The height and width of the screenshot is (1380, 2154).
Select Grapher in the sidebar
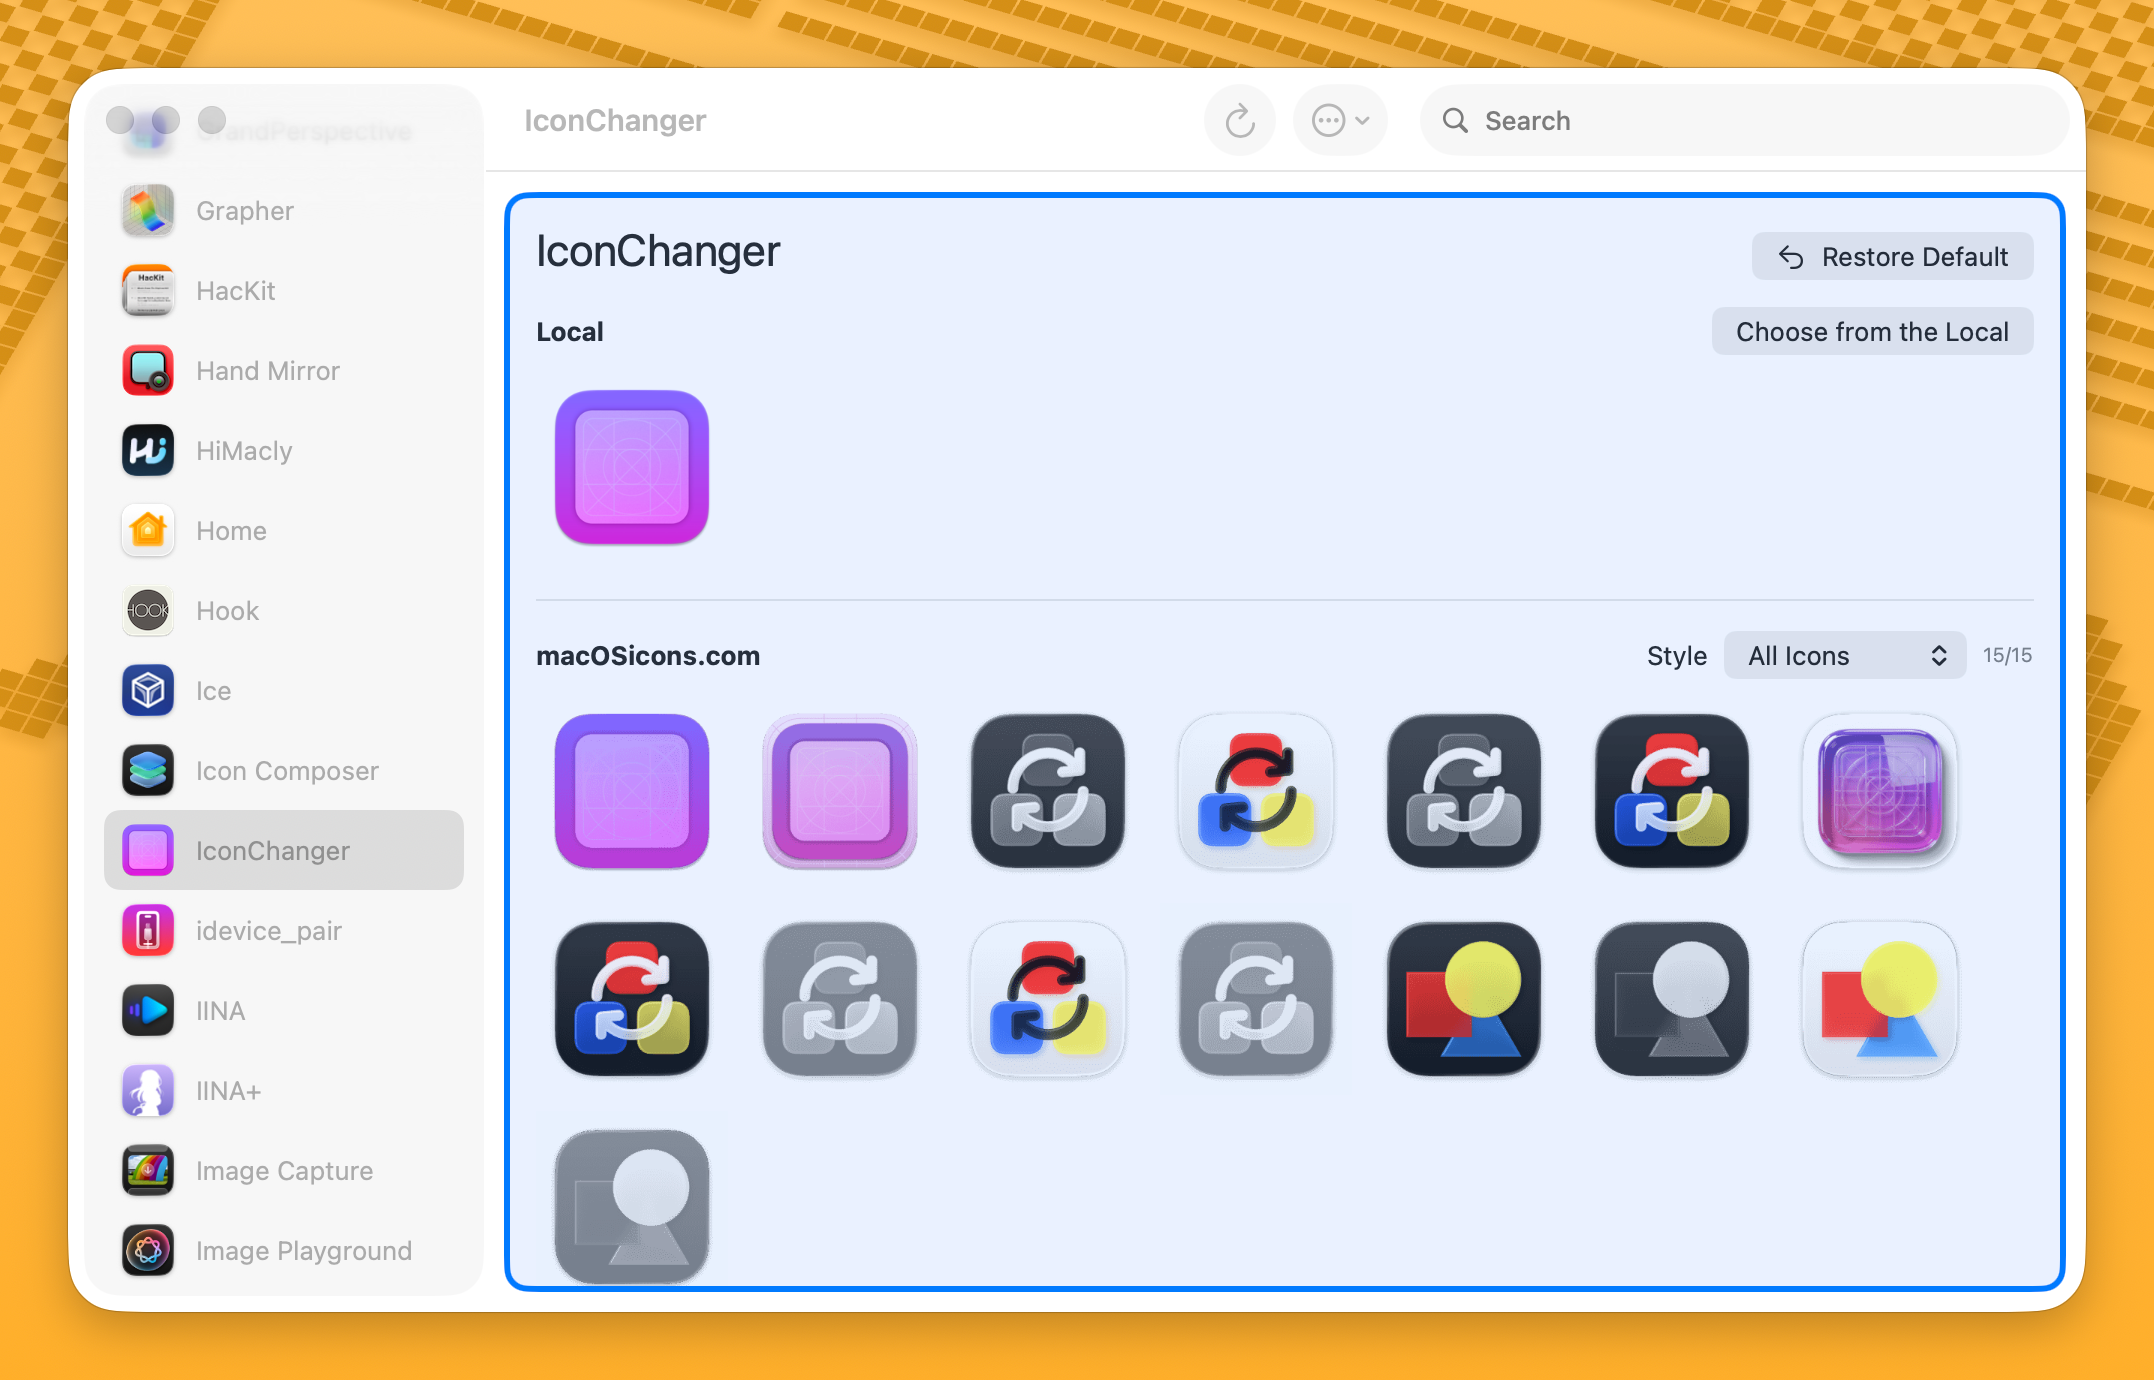(x=244, y=211)
